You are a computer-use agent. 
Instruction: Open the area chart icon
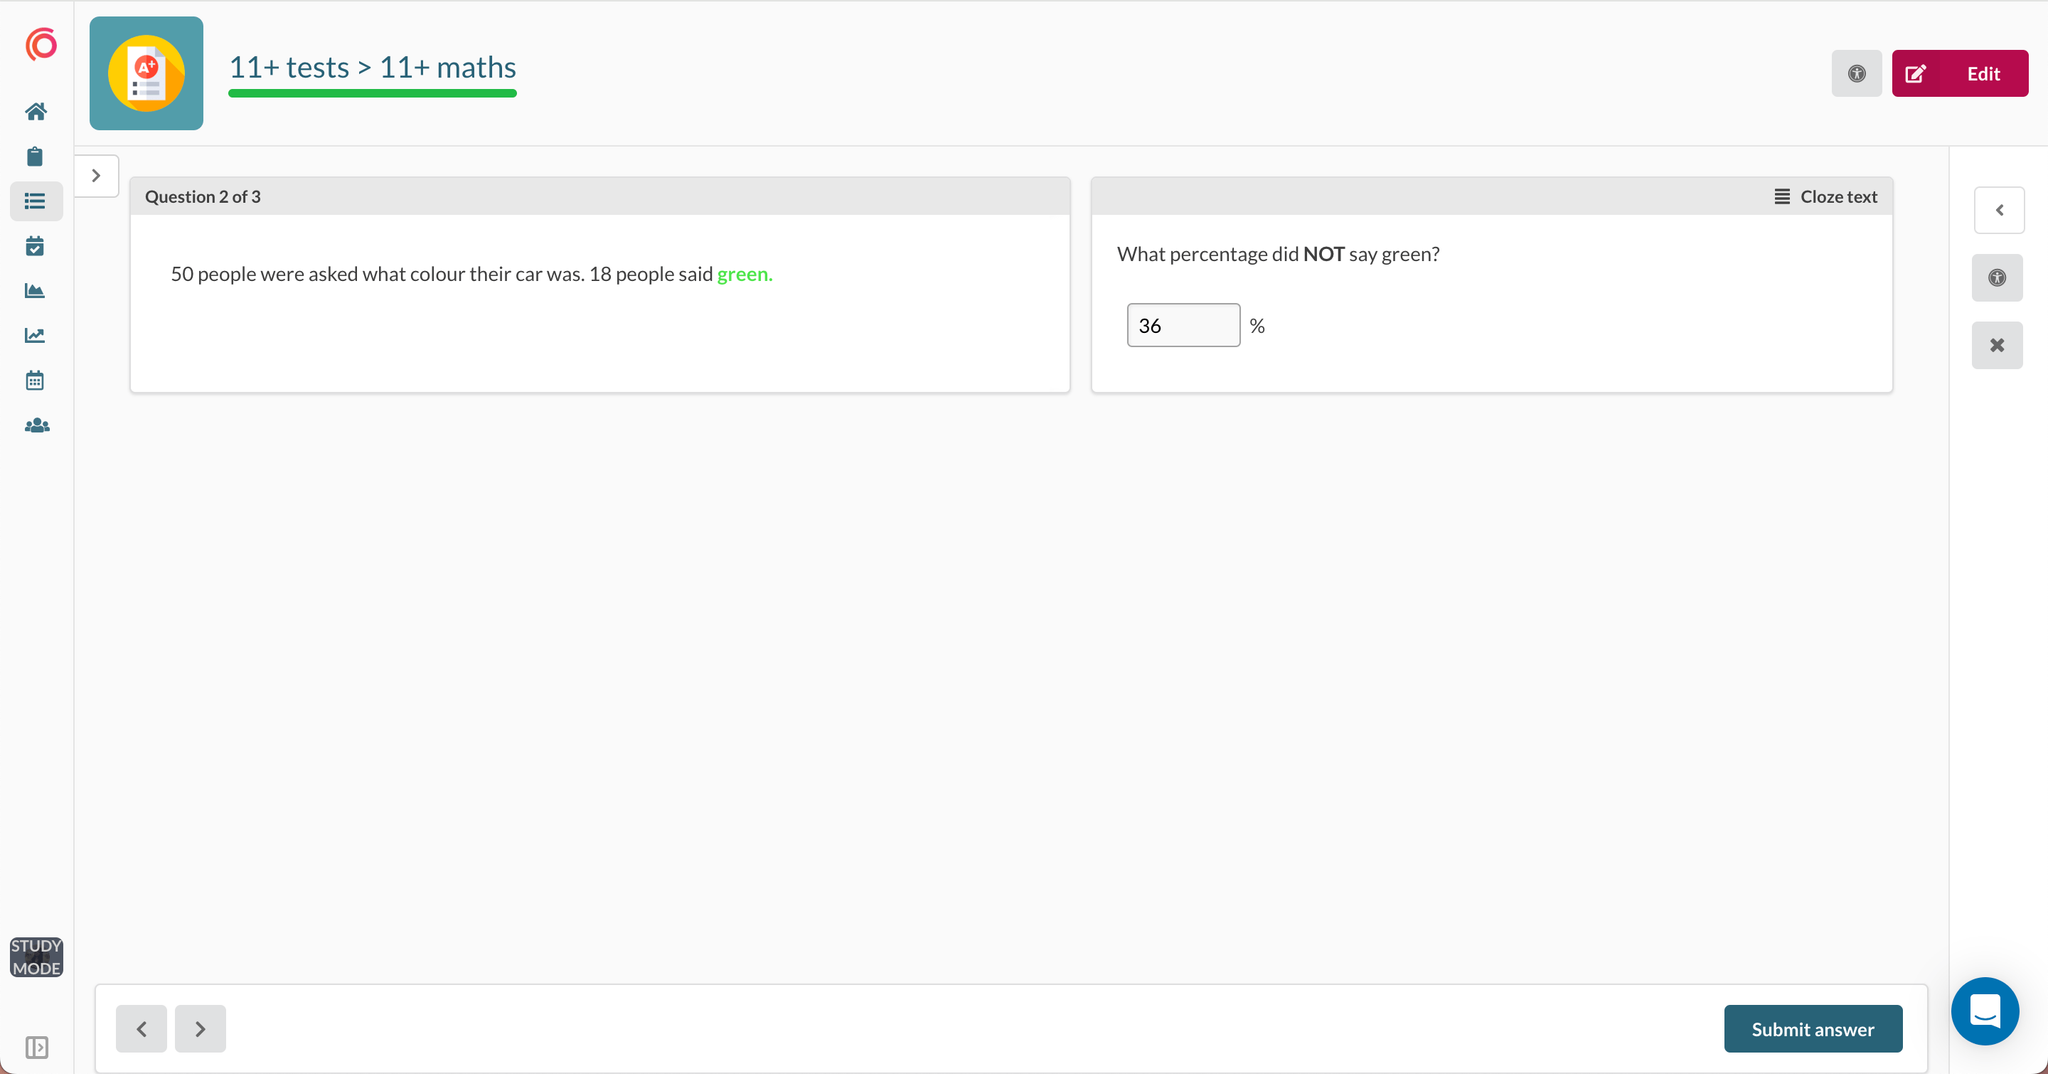click(x=35, y=291)
